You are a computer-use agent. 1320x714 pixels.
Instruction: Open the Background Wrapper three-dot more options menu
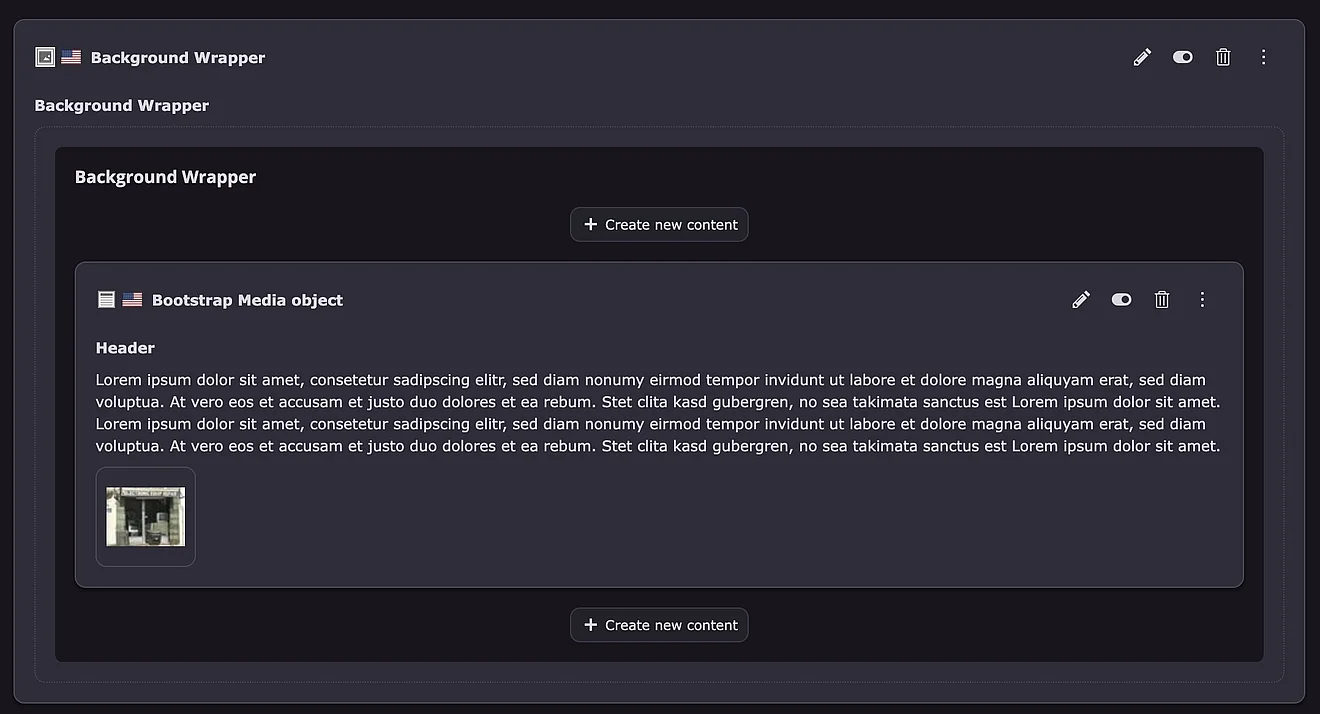(x=1263, y=57)
